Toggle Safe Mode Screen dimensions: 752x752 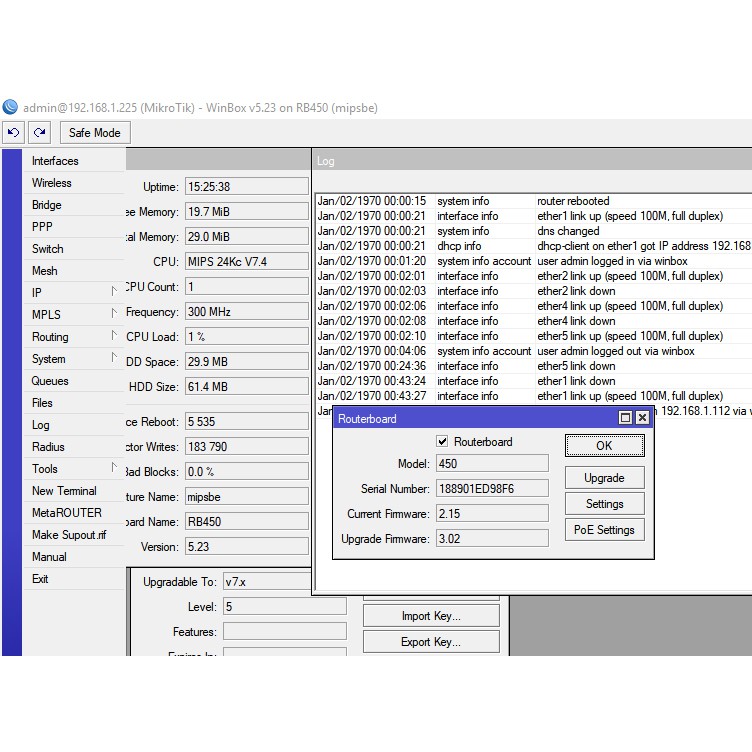click(94, 132)
